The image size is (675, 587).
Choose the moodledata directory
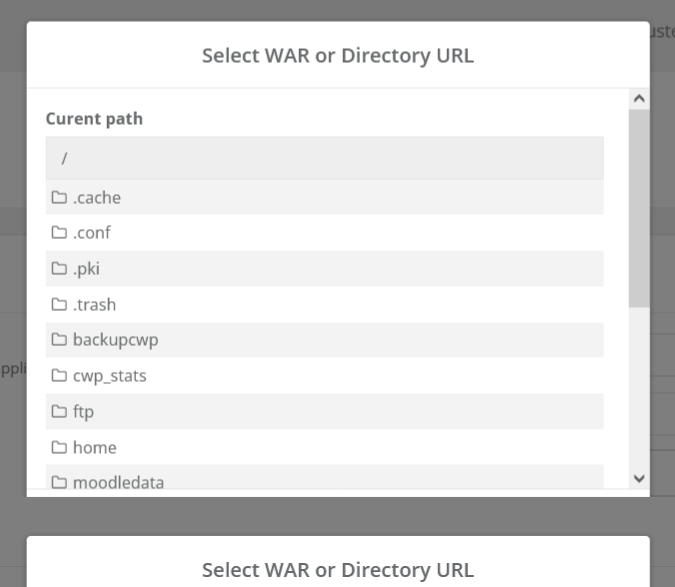coord(118,482)
